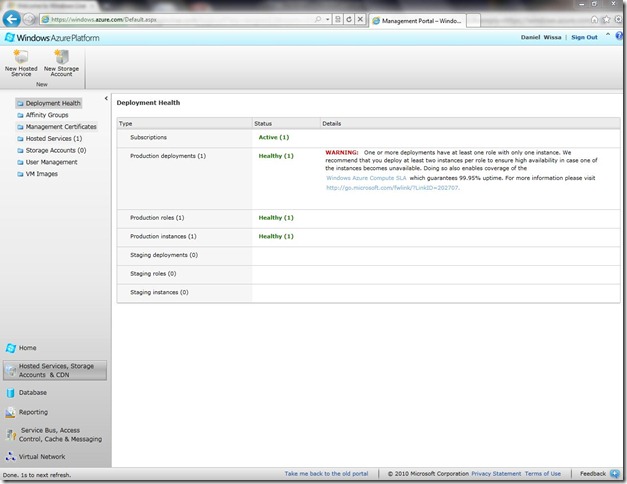This screenshot has width=627, height=484.
Task: Collapse the left navigation panel arrow
Action: pos(107,99)
